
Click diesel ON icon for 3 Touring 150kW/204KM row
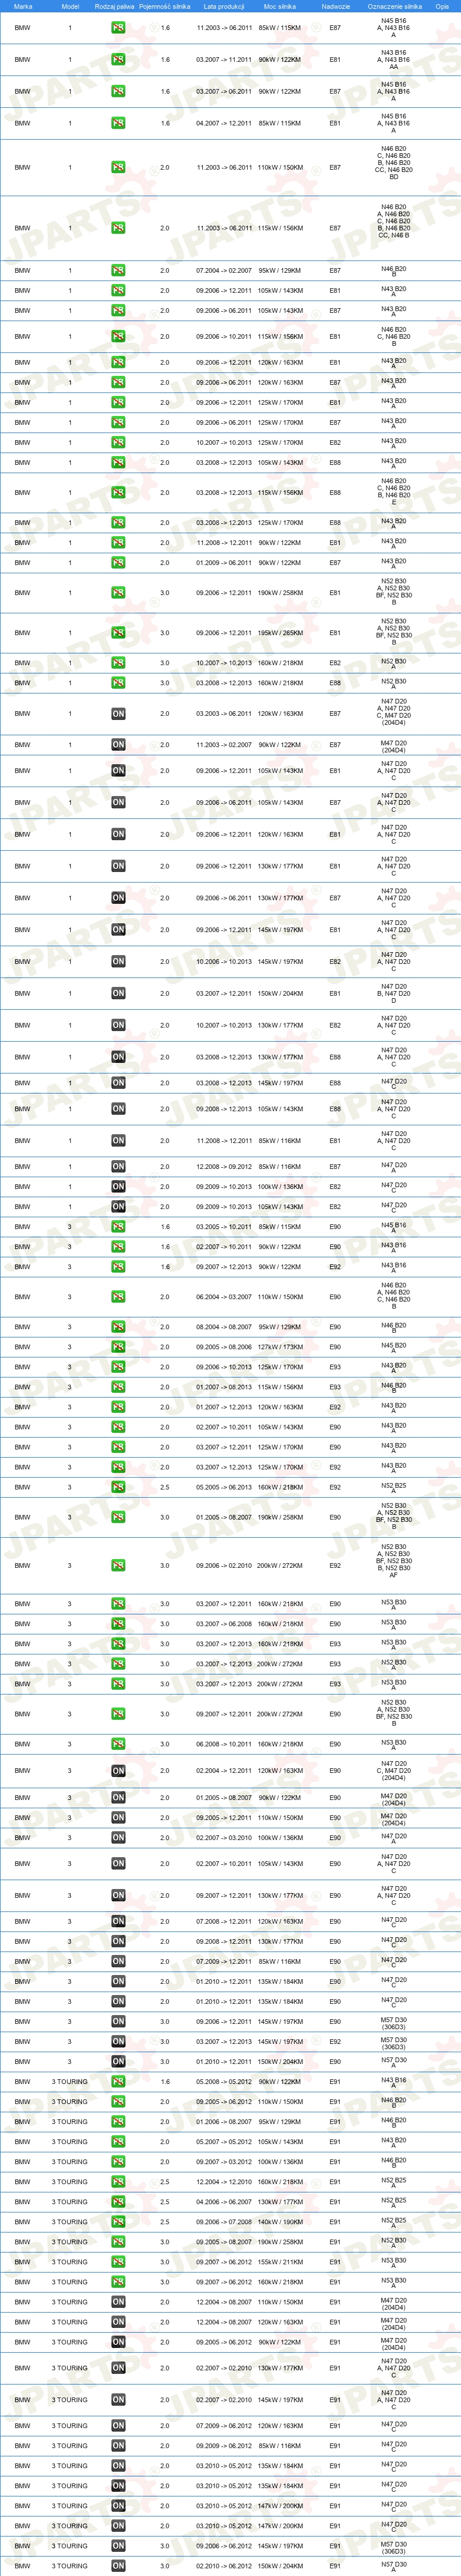pos(118,2565)
